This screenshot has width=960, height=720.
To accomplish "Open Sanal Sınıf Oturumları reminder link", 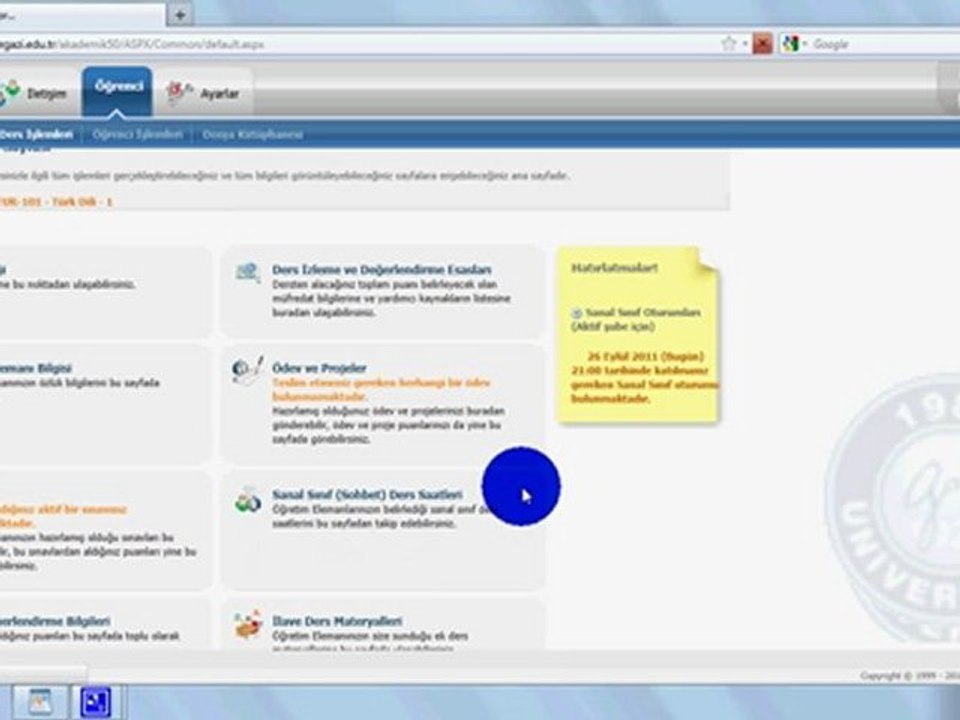I will click(643, 312).
